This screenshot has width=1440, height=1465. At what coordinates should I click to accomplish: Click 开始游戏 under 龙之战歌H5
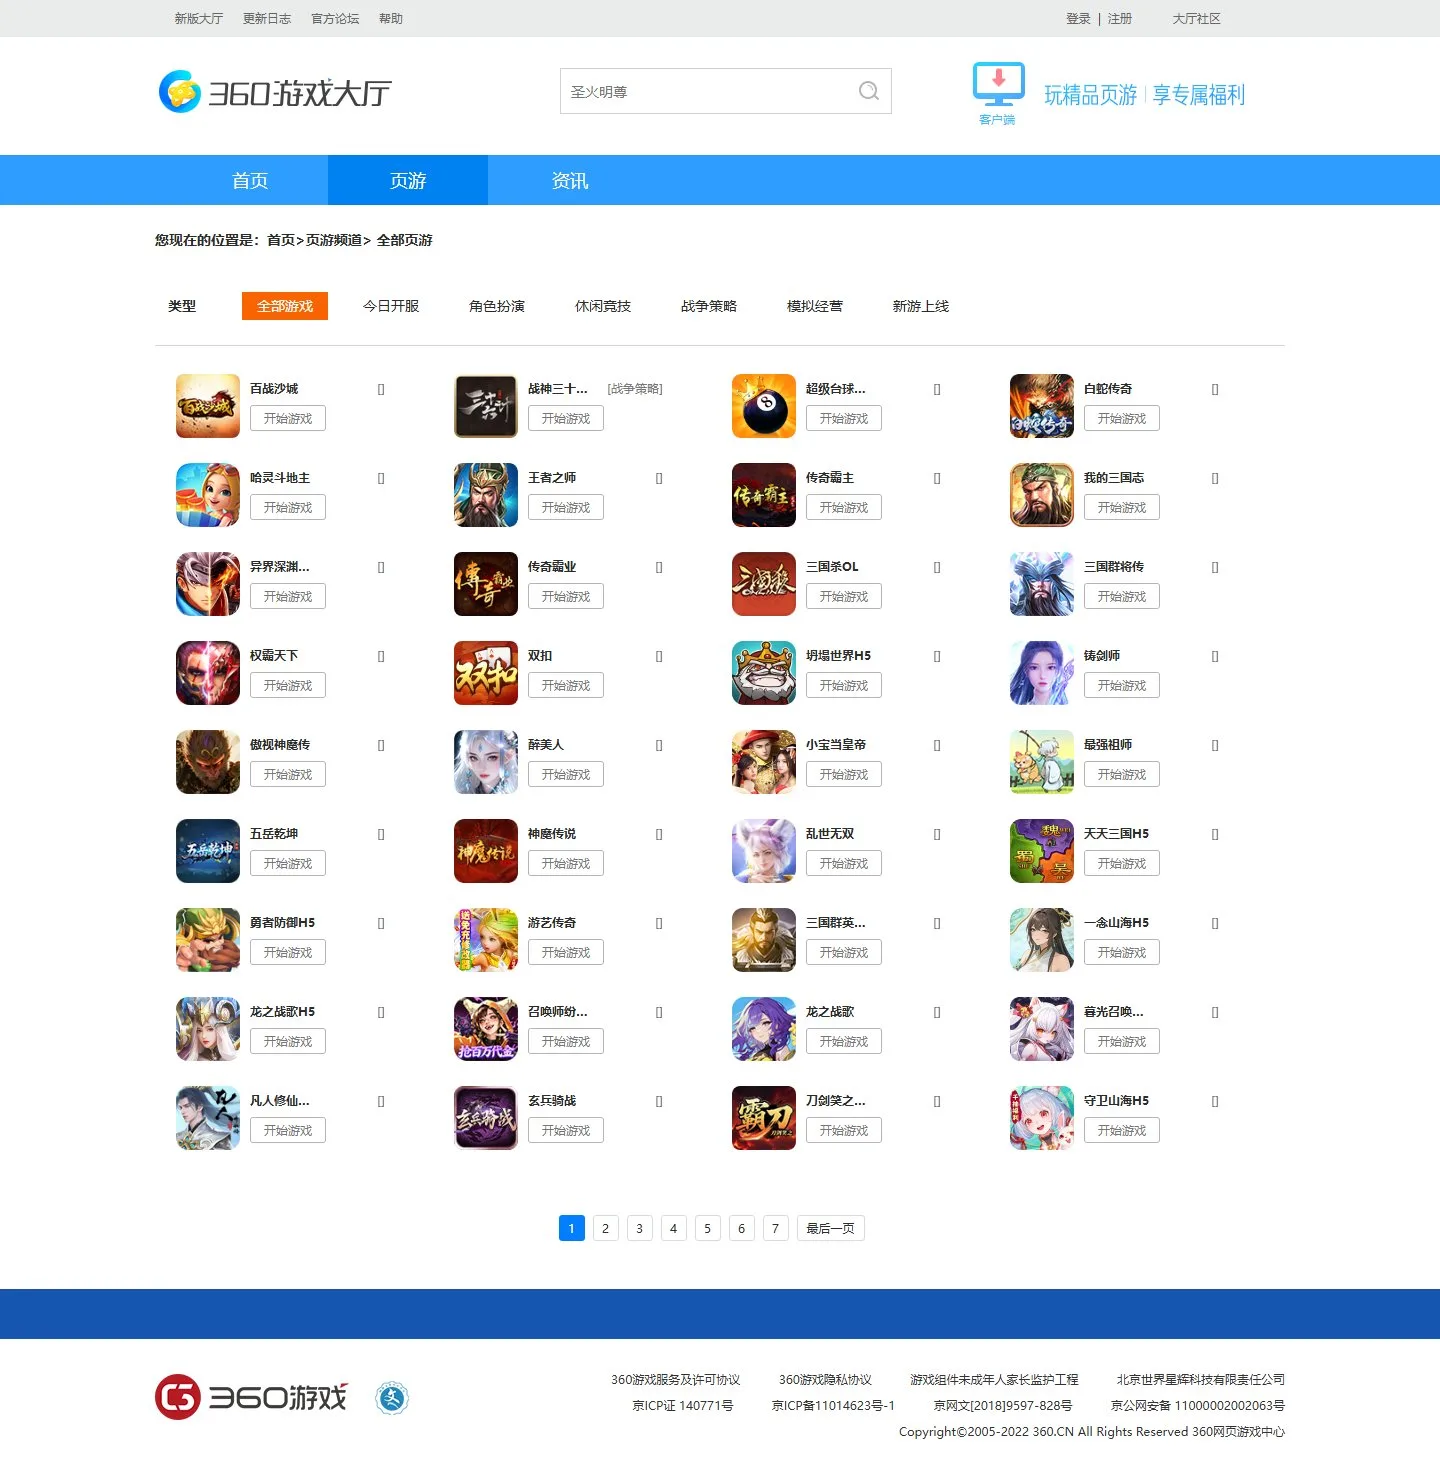tap(288, 1041)
